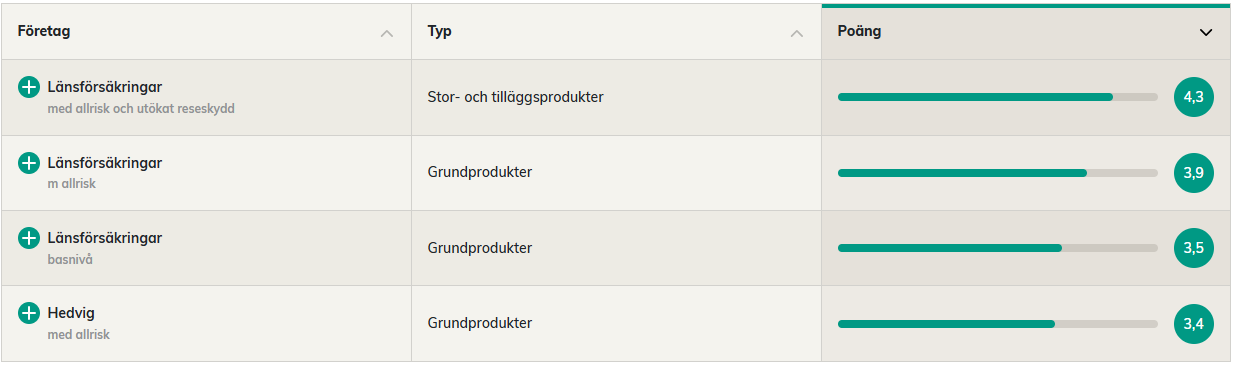The width and height of the screenshot is (1233, 365).
Task: Click the score bar for Hedvig
Action: pyautogui.click(x=998, y=324)
